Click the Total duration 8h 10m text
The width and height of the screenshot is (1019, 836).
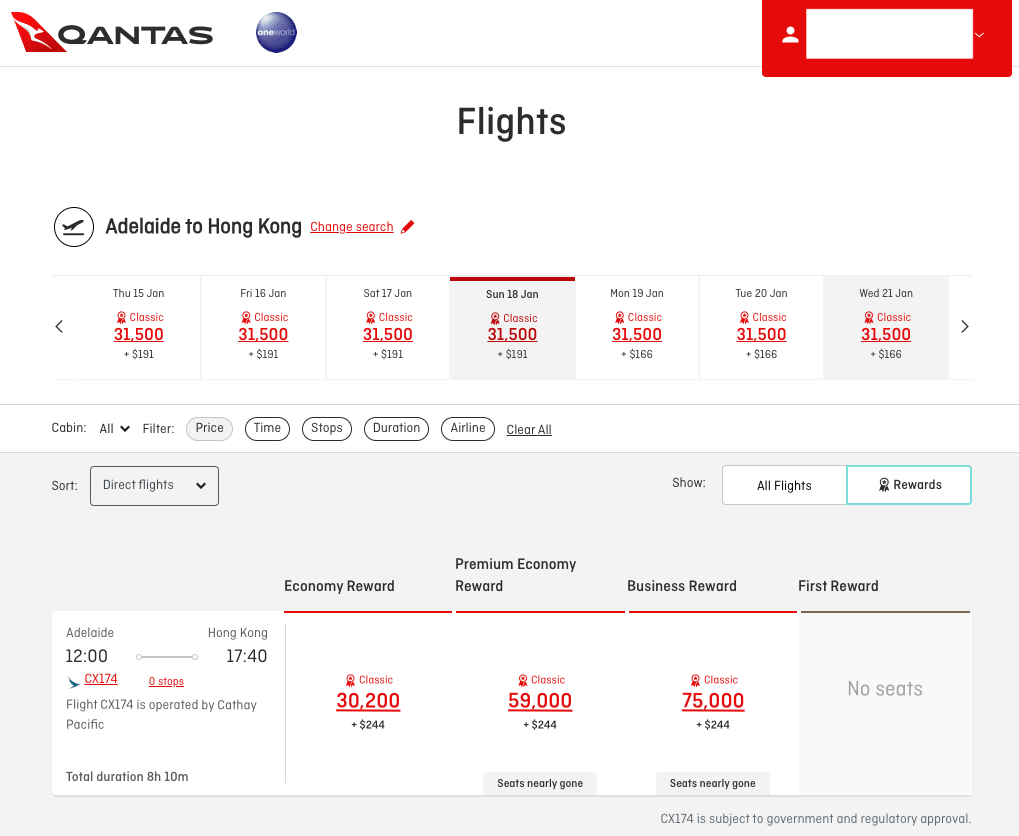127,777
